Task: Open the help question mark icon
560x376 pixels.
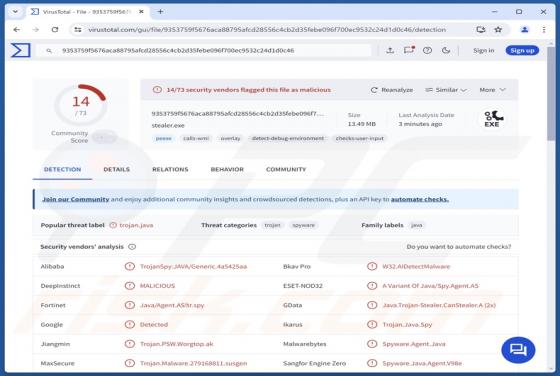Action: coord(427,50)
